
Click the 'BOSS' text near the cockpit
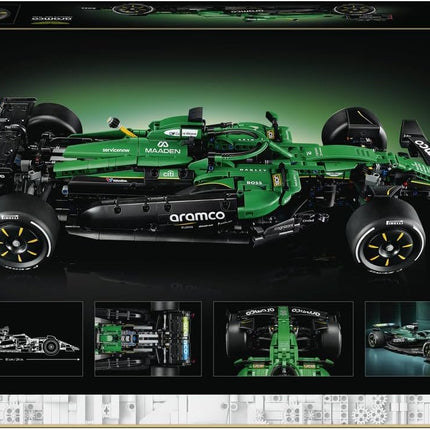[254, 183]
